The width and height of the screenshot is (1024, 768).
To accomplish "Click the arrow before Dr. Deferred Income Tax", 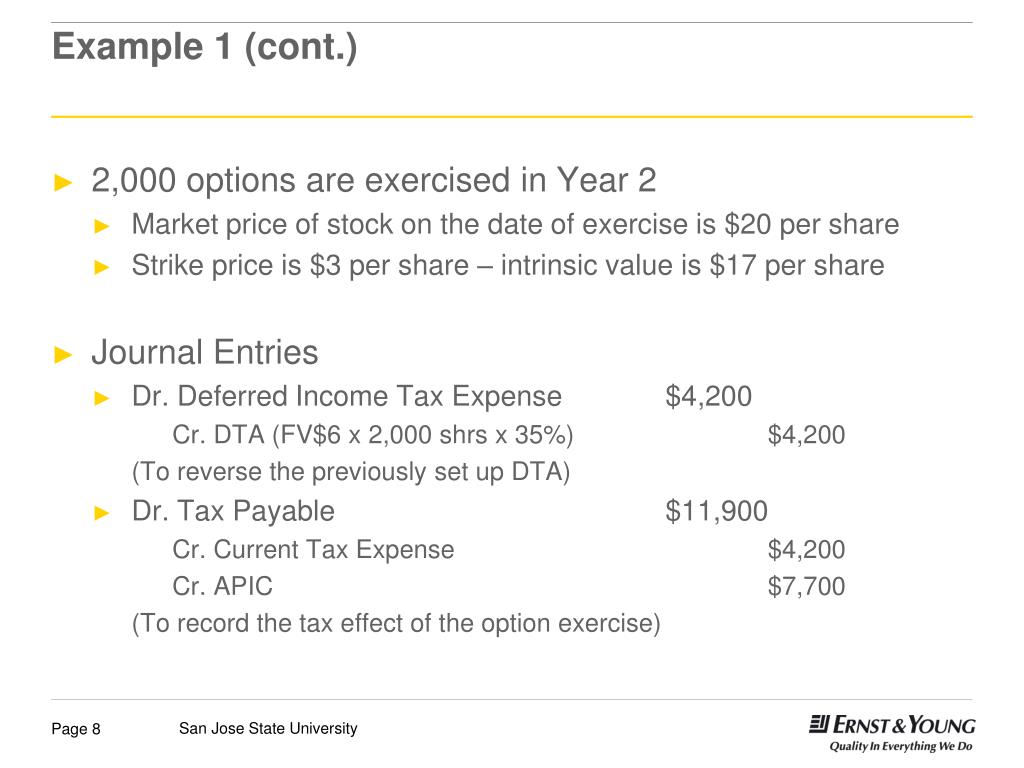I will click(102, 398).
